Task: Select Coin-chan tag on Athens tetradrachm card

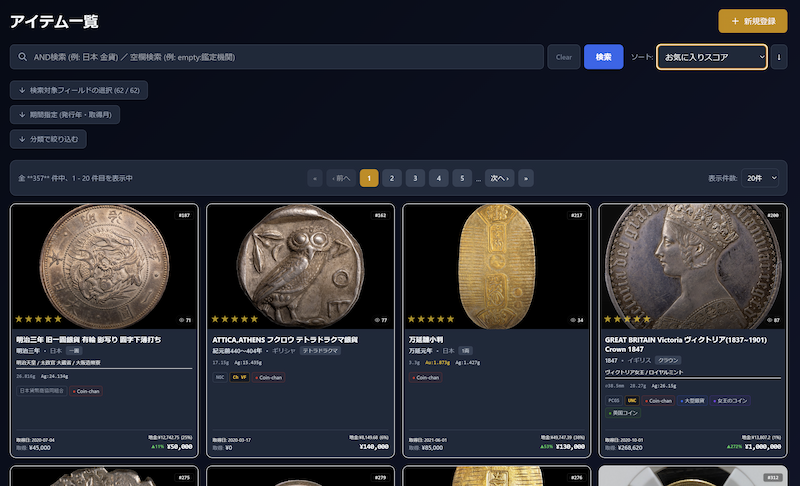Action: pos(269,377)
